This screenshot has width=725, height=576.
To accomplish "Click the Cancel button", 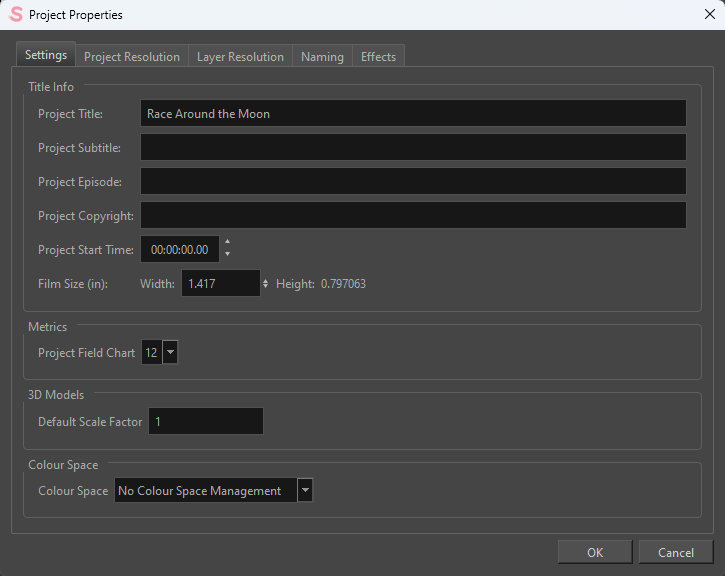I will click(x=675, y=552).
